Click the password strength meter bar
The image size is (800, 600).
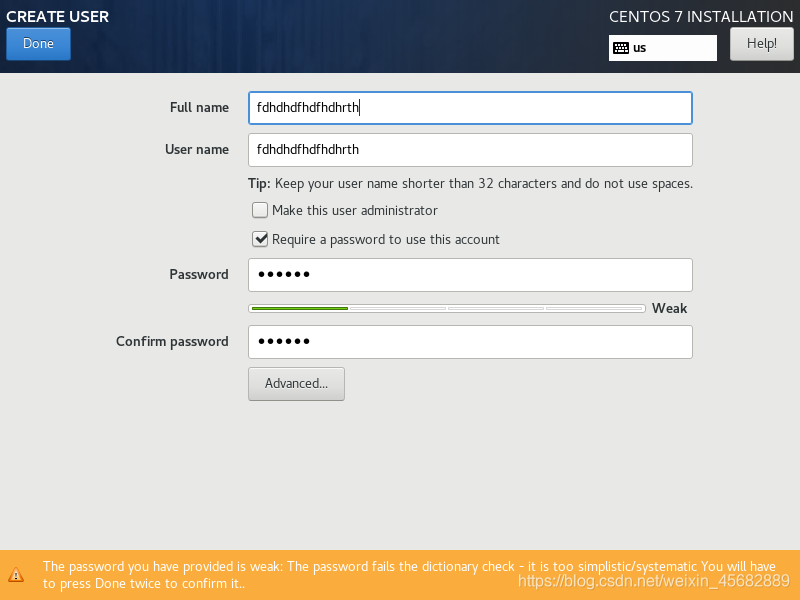(446, 308)
